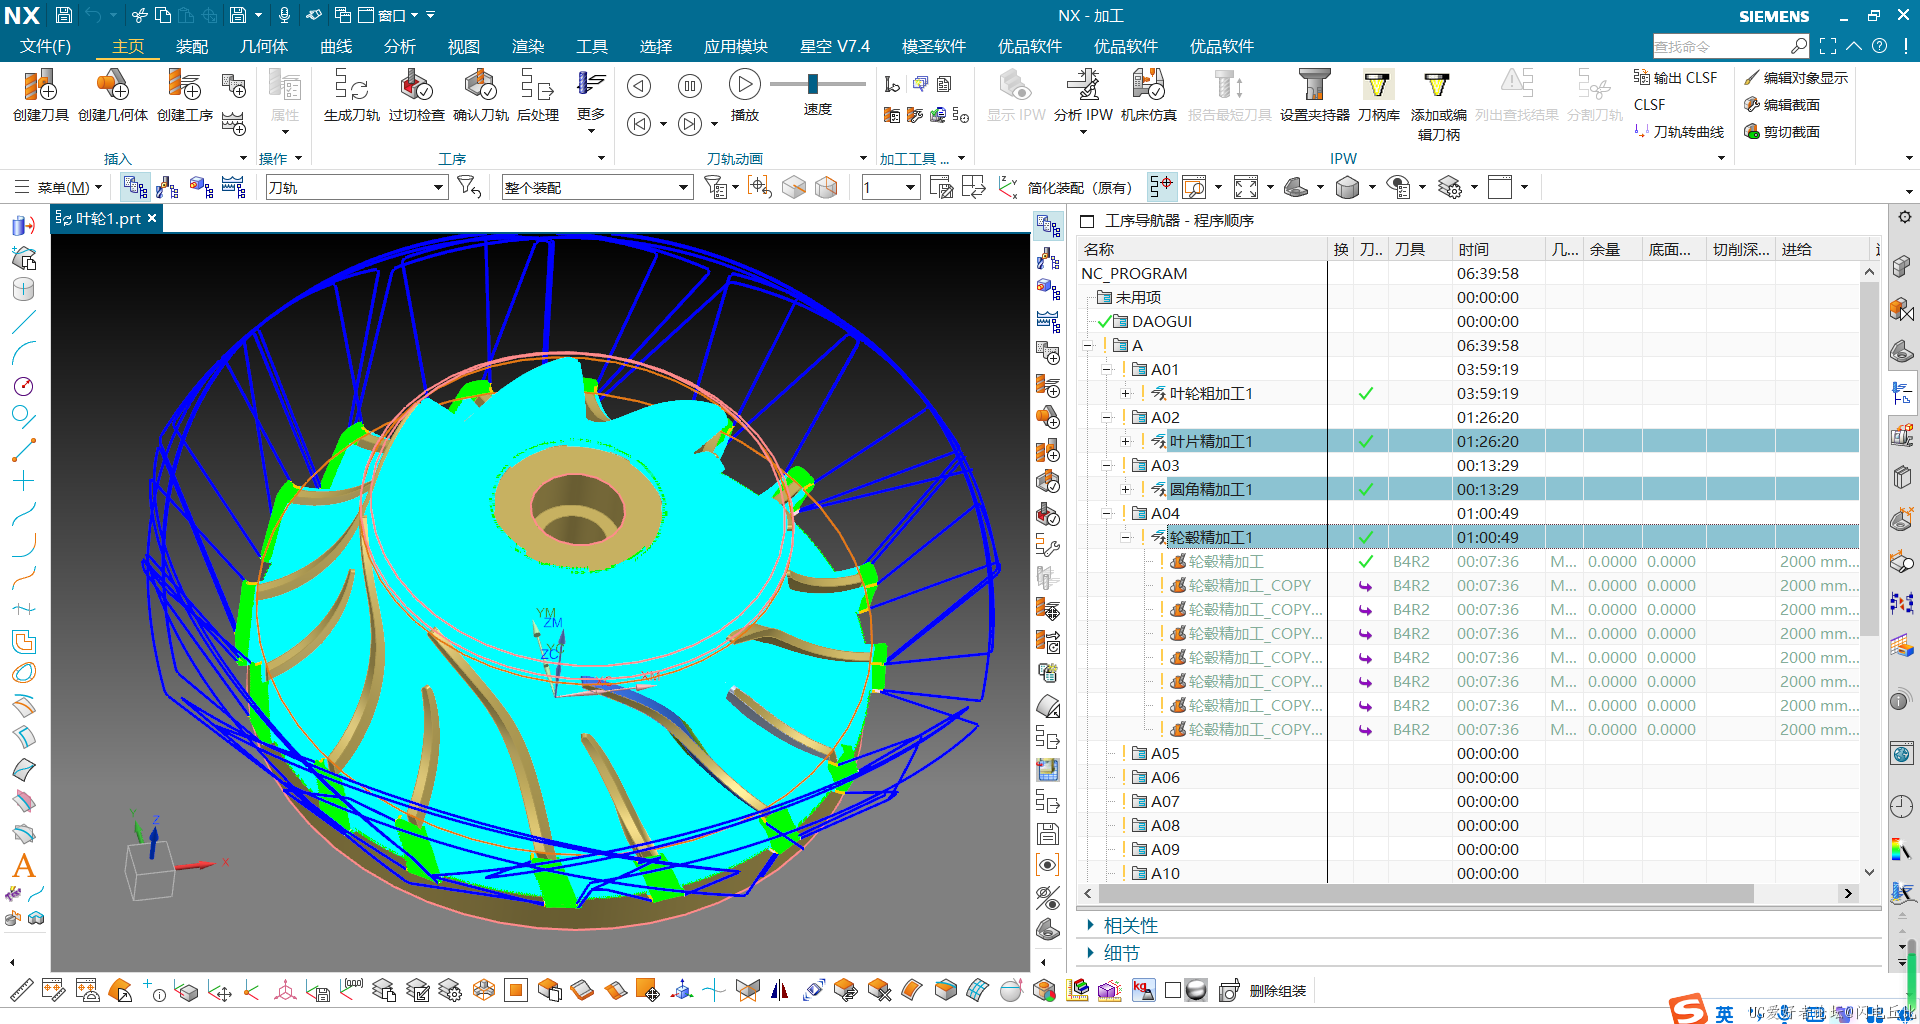Click the navigator horizontal scrollbar
This screenshot has width=1920, height=1024.
1426,893
